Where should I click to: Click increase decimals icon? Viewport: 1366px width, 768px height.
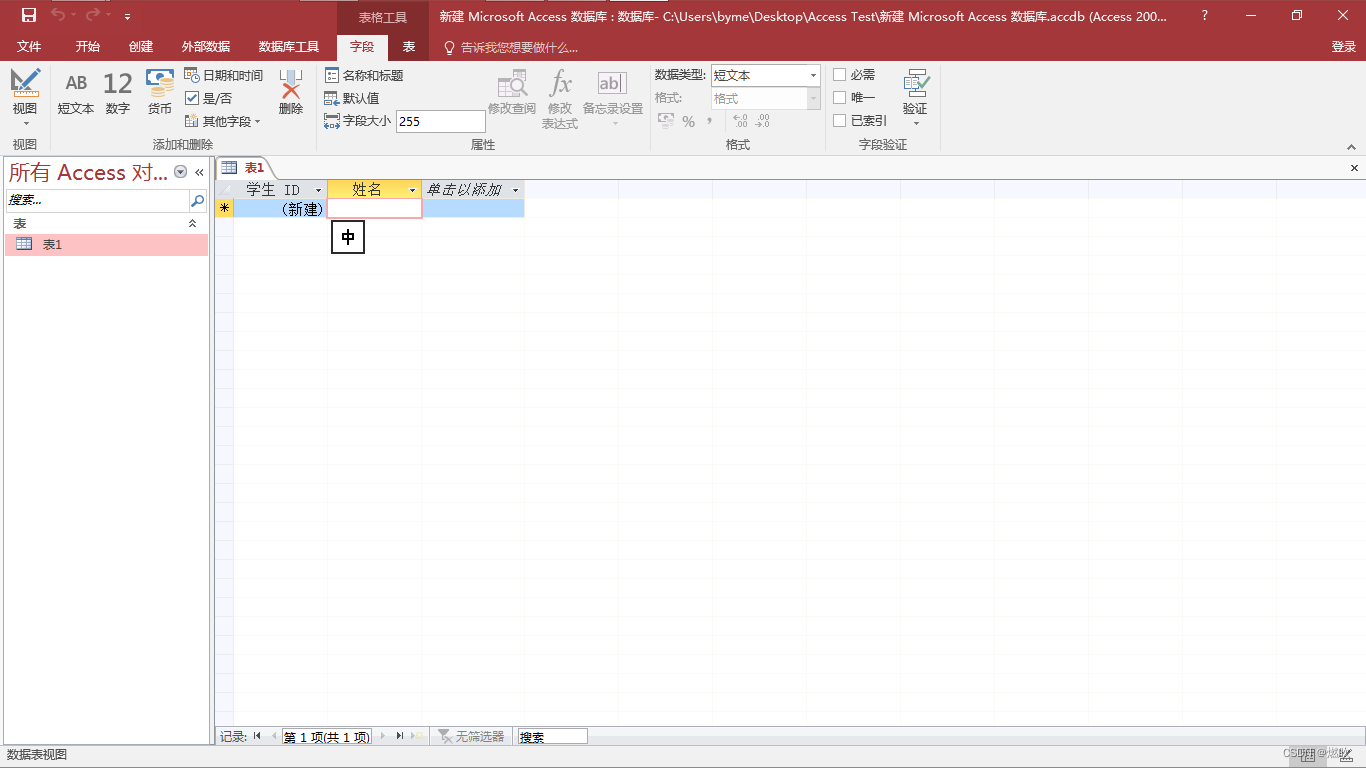click(x=740, y=121)
